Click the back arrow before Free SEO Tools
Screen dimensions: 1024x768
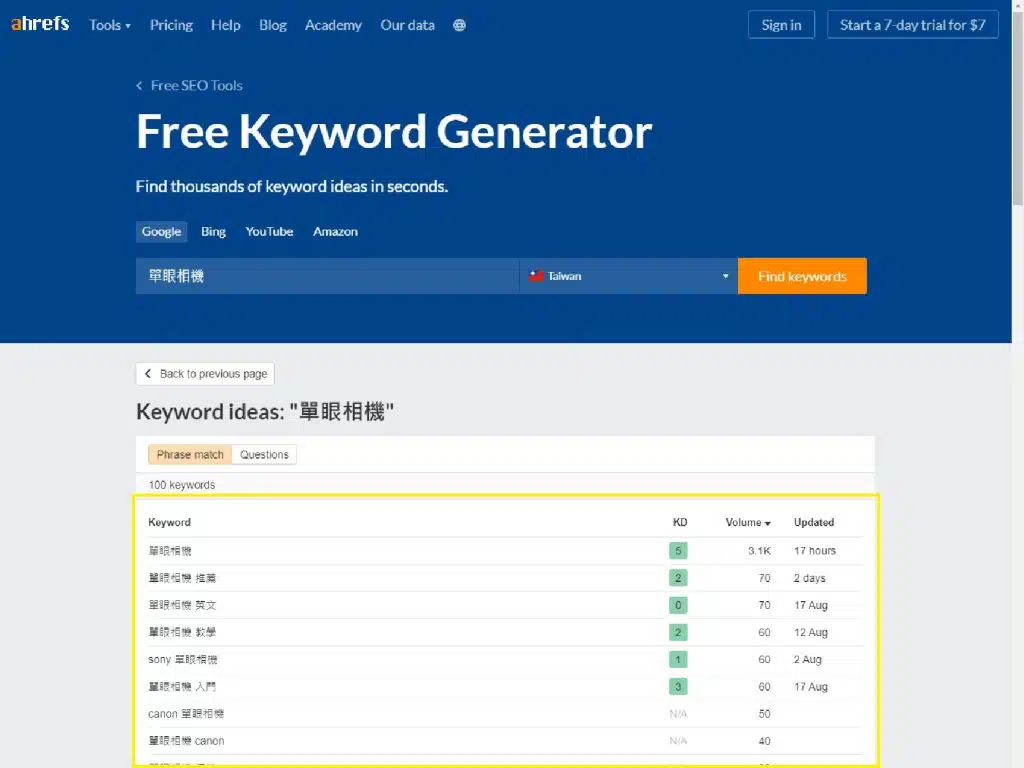[x=140, y=86]
